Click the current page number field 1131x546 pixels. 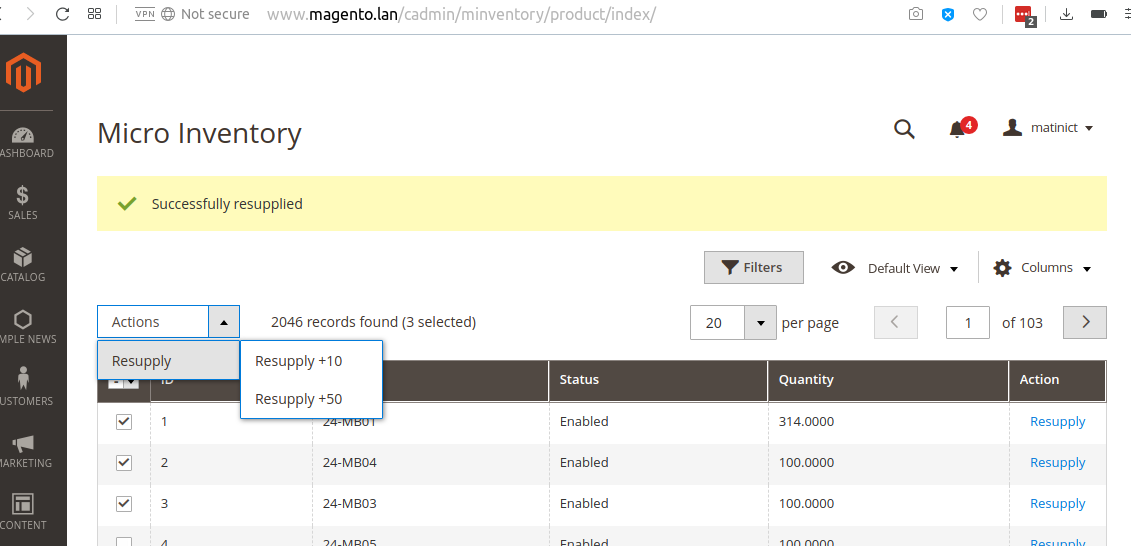pos(967,323)
